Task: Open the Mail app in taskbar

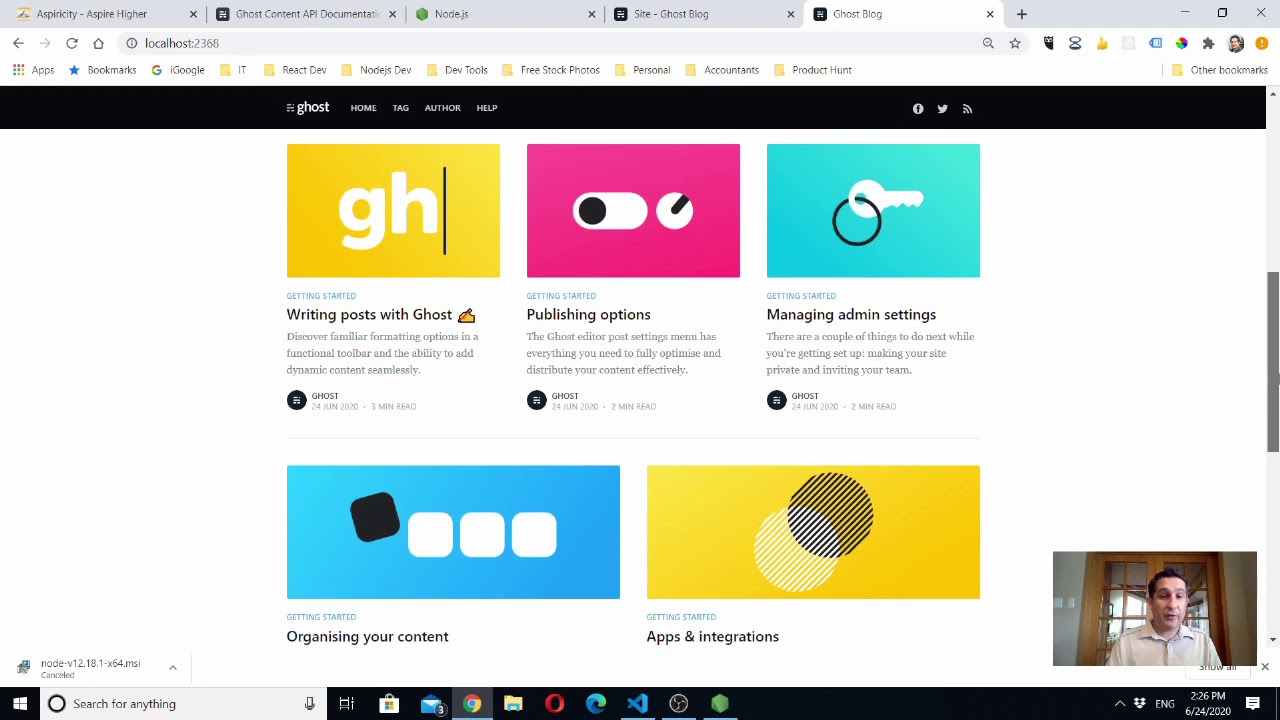Action: pos(431,704)
